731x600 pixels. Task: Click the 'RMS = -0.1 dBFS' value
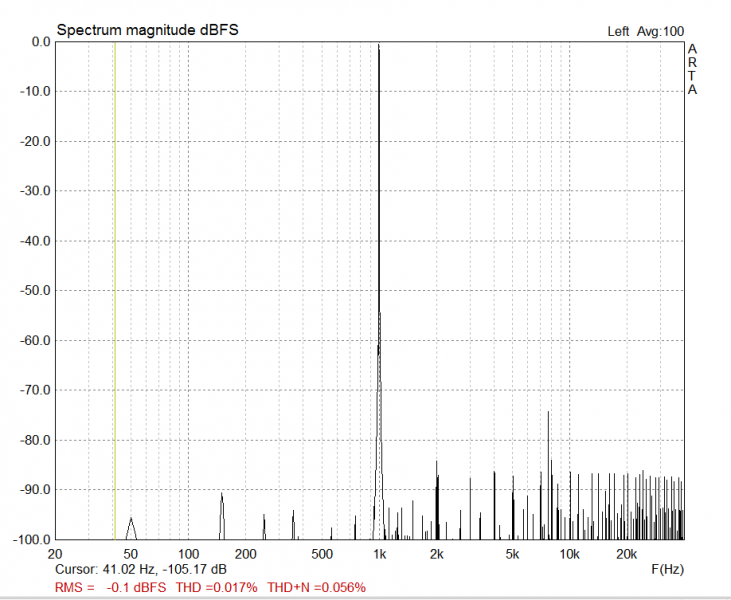(x=110, y=587)
